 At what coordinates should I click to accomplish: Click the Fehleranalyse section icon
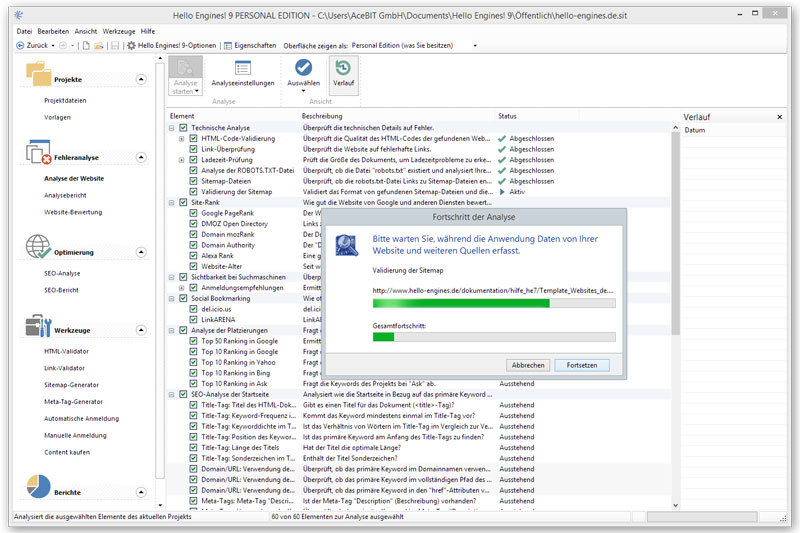pyautogui.click(x=39, y=152)
